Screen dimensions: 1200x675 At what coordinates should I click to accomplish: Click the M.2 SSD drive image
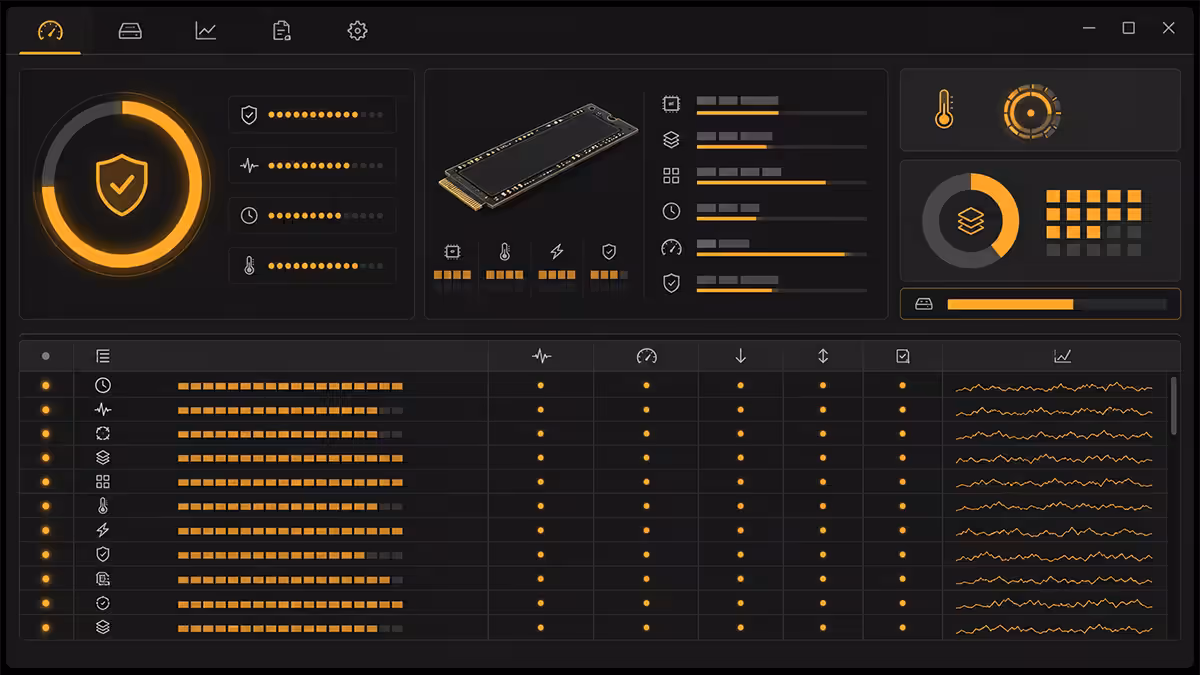[x=538, y=157]
